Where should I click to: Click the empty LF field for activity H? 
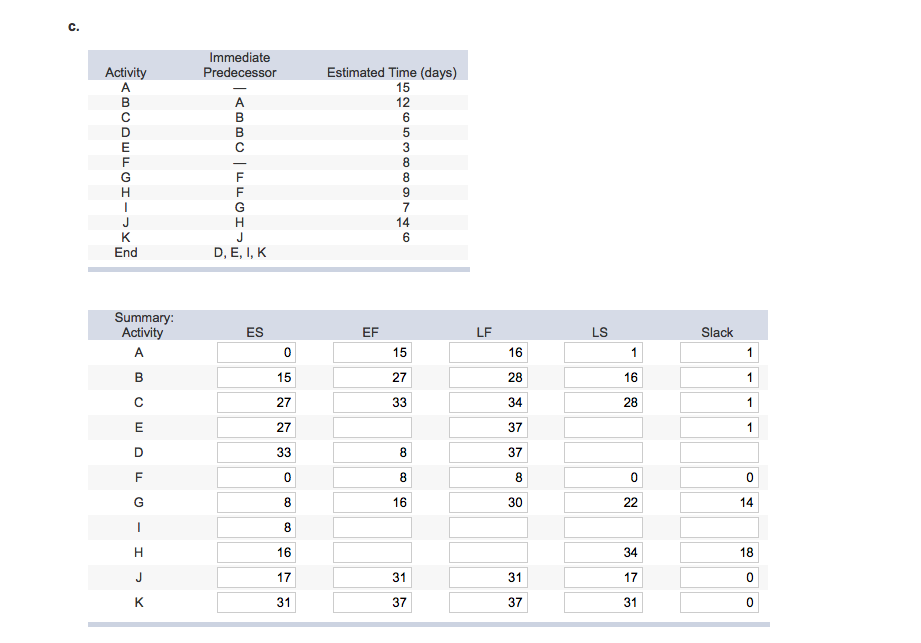point(488,552)
